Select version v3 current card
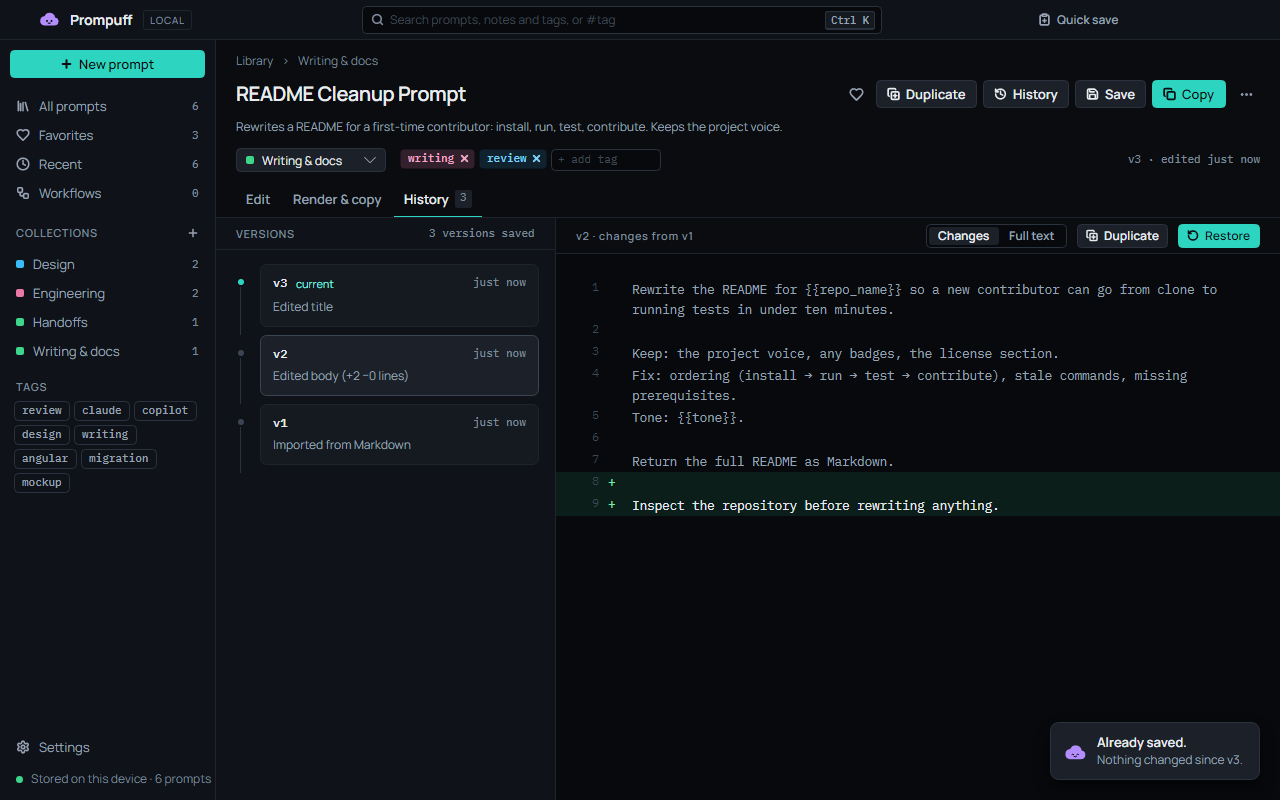 (x=399, y=295)
